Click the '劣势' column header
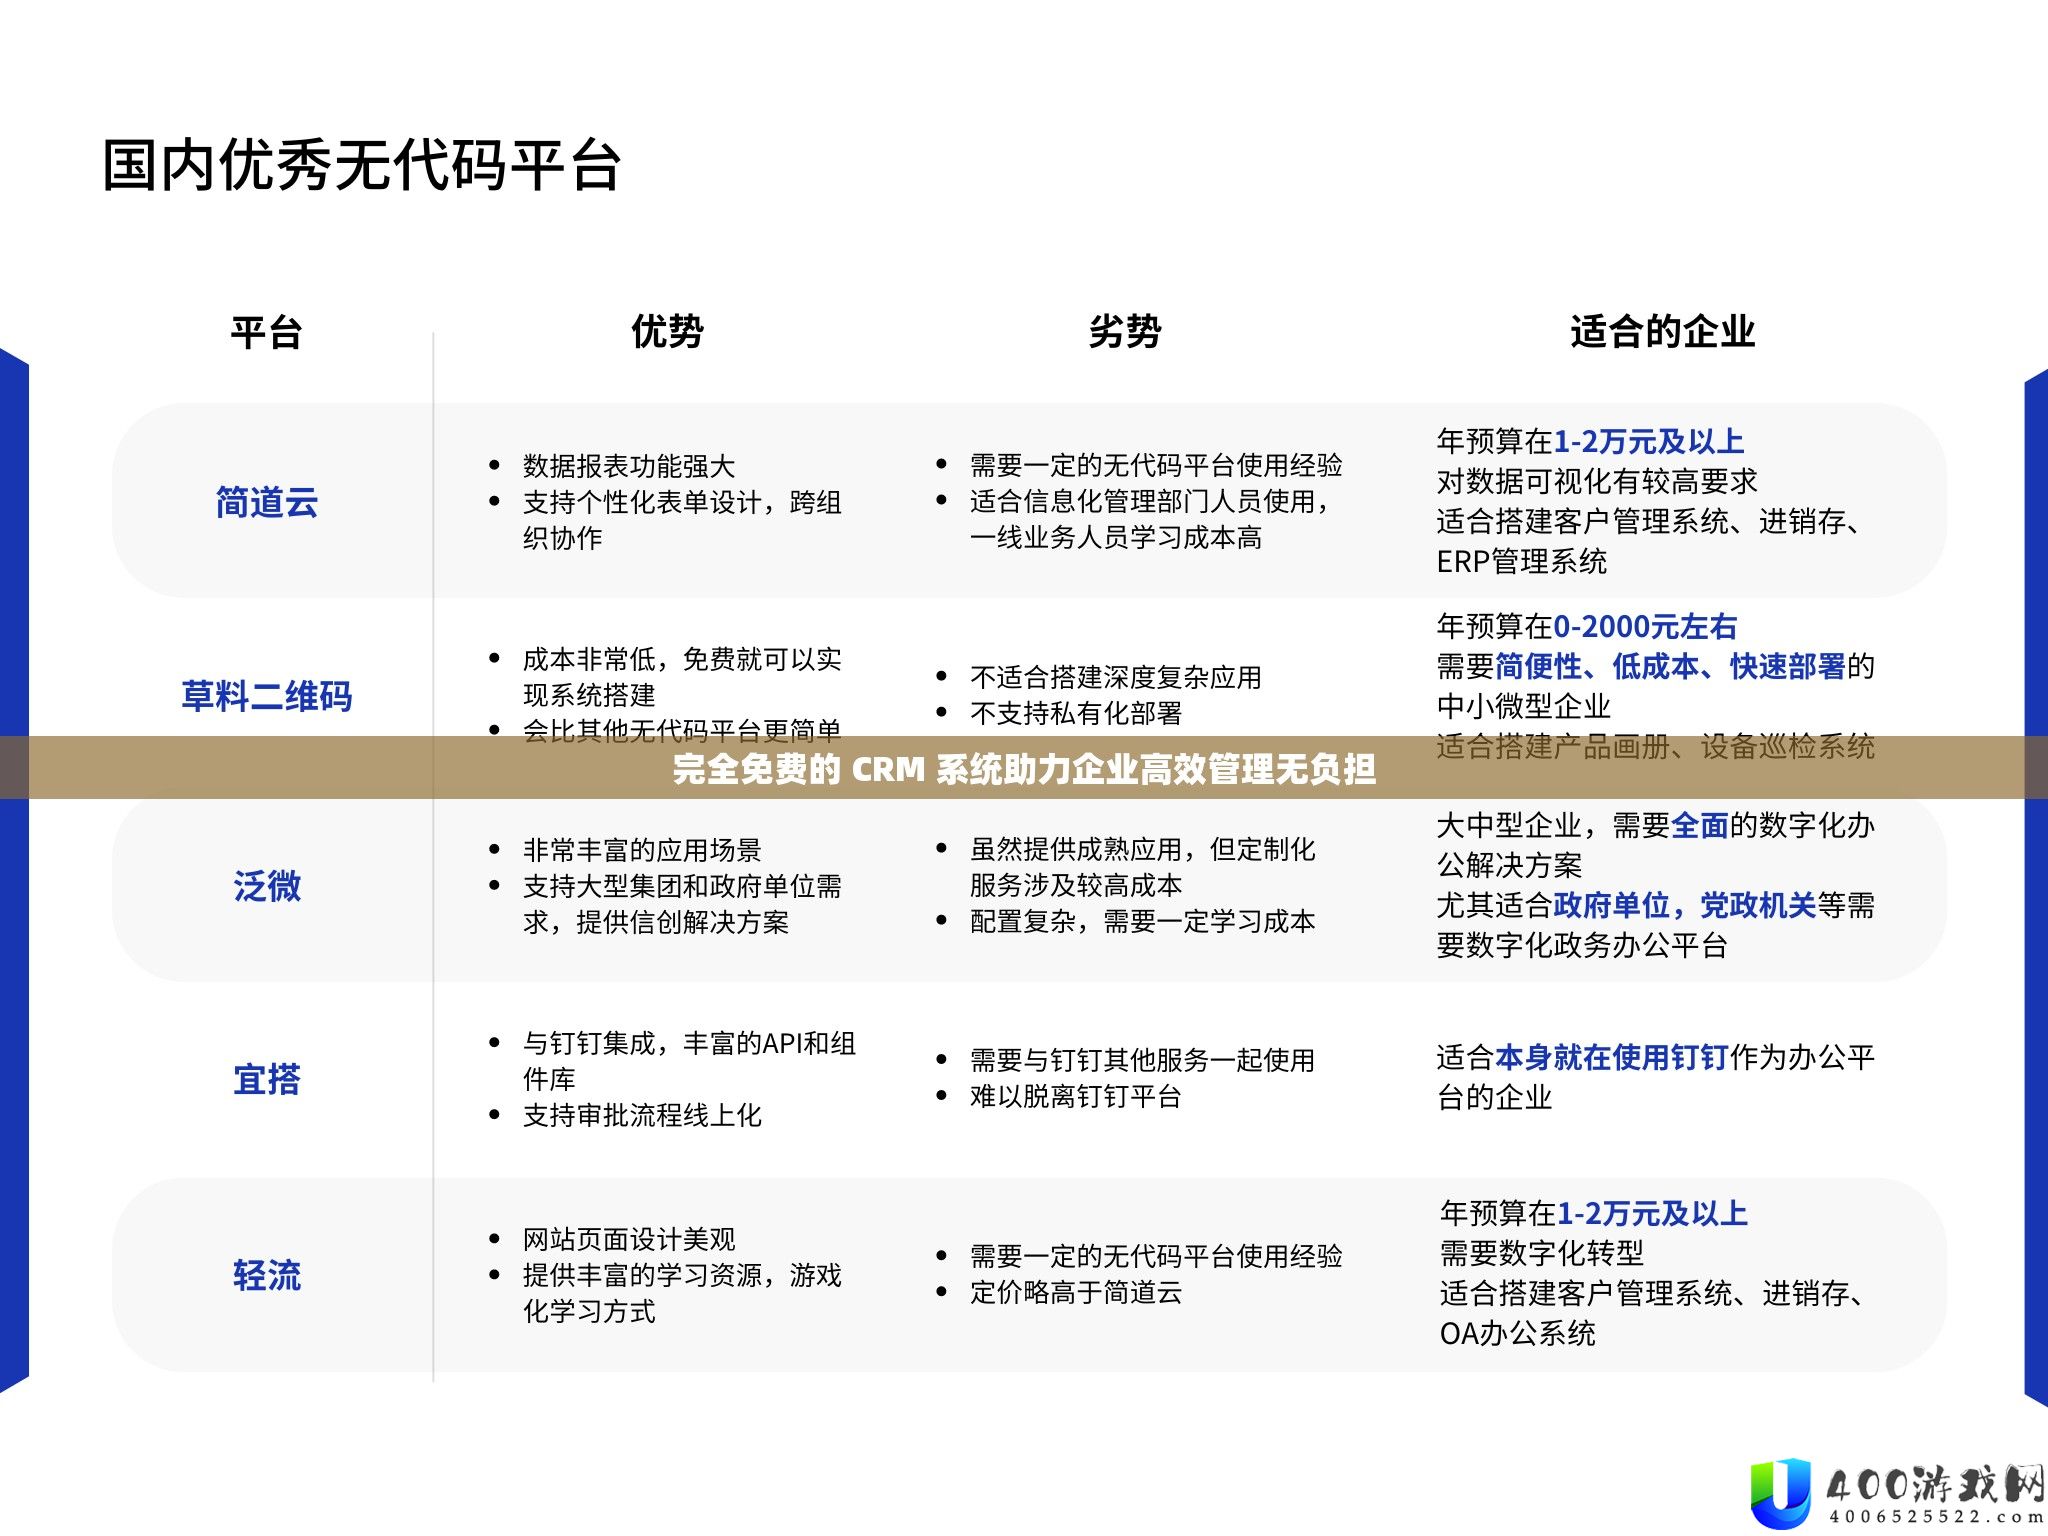The height and width of the screenshot is (1536, 2048). click(1125, 331)
